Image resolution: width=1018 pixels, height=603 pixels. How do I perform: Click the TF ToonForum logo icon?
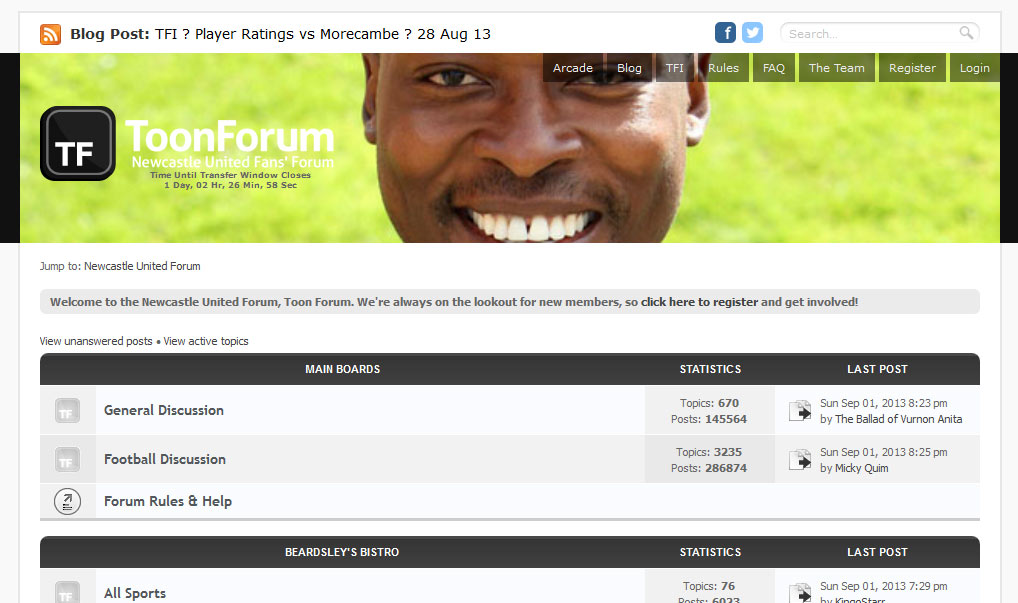tap(78, 143)
